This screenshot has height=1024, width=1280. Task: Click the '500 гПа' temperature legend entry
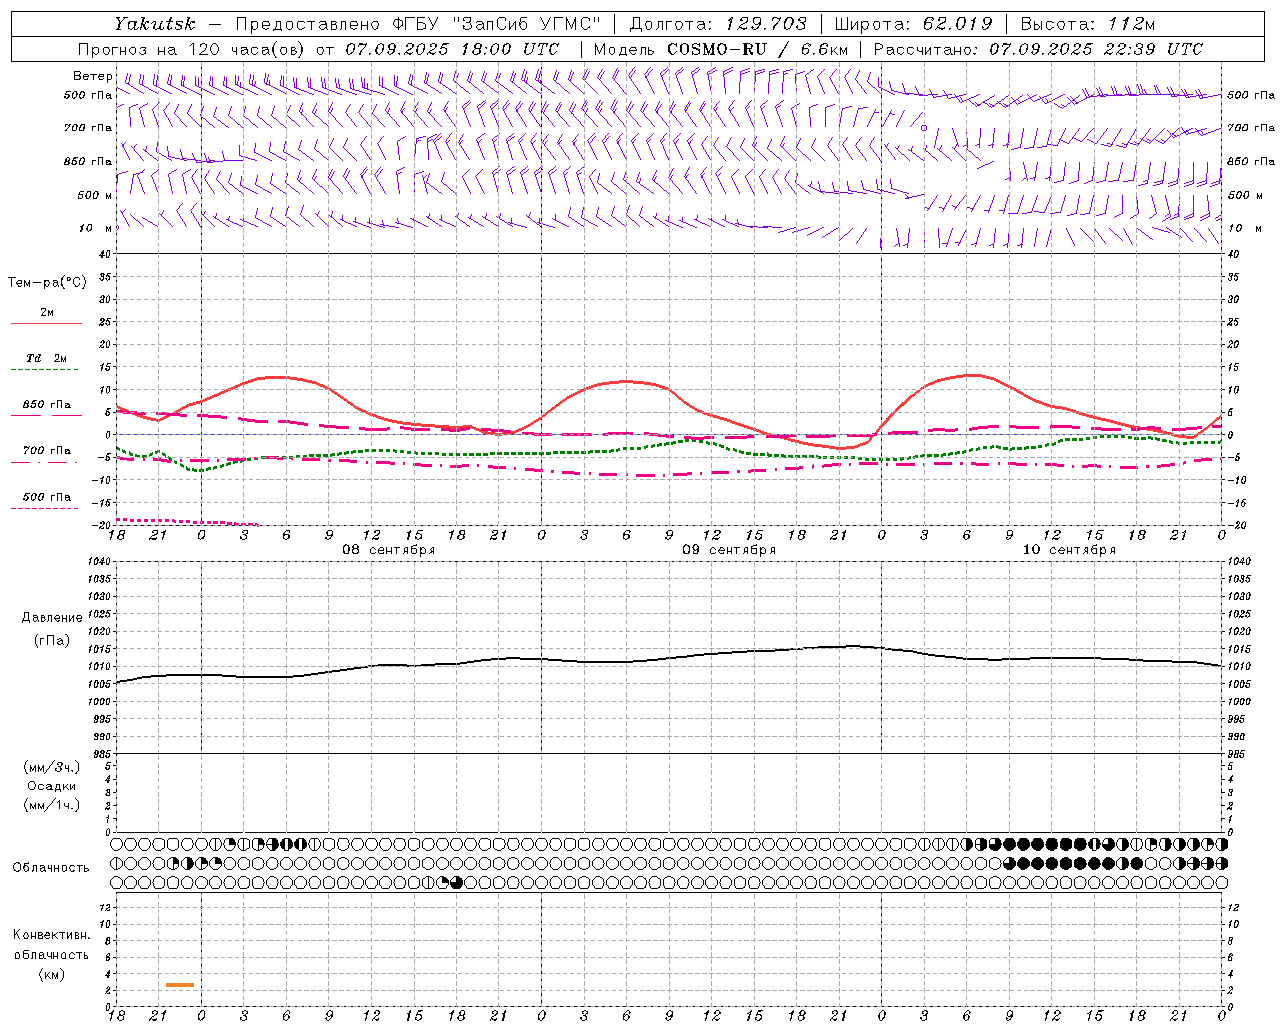pyautogui.click(x=47, y=497)
